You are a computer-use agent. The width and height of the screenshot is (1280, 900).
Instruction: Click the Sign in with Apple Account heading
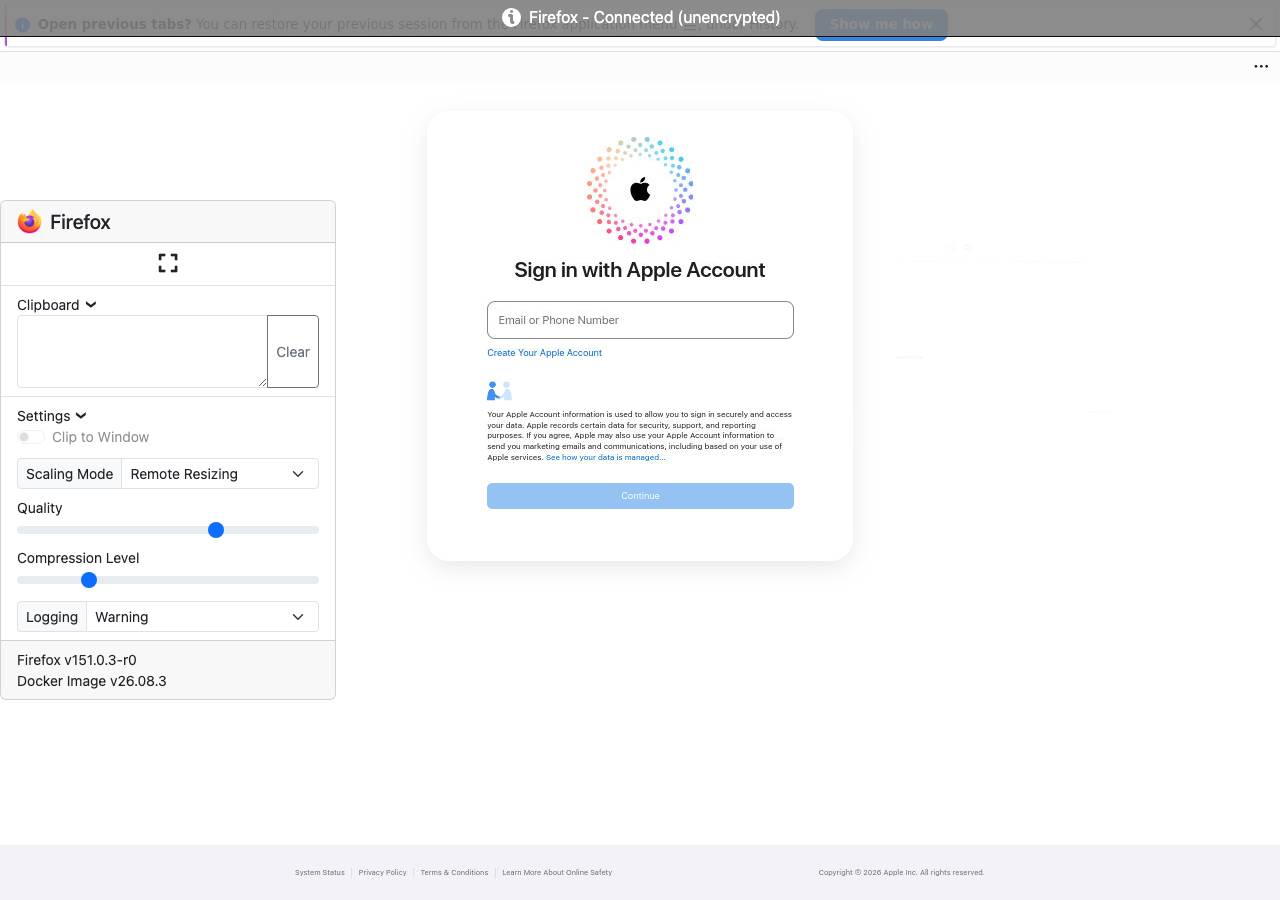(x=640, y=270)
